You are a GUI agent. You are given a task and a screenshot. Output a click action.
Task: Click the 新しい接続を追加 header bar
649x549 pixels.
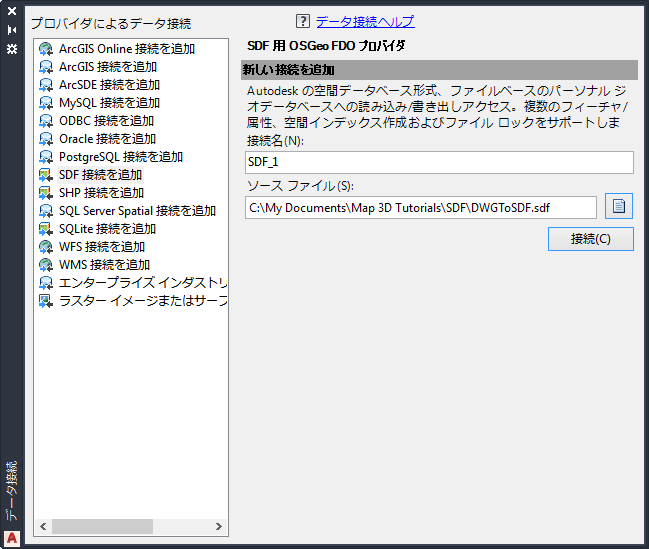(439, 70)
